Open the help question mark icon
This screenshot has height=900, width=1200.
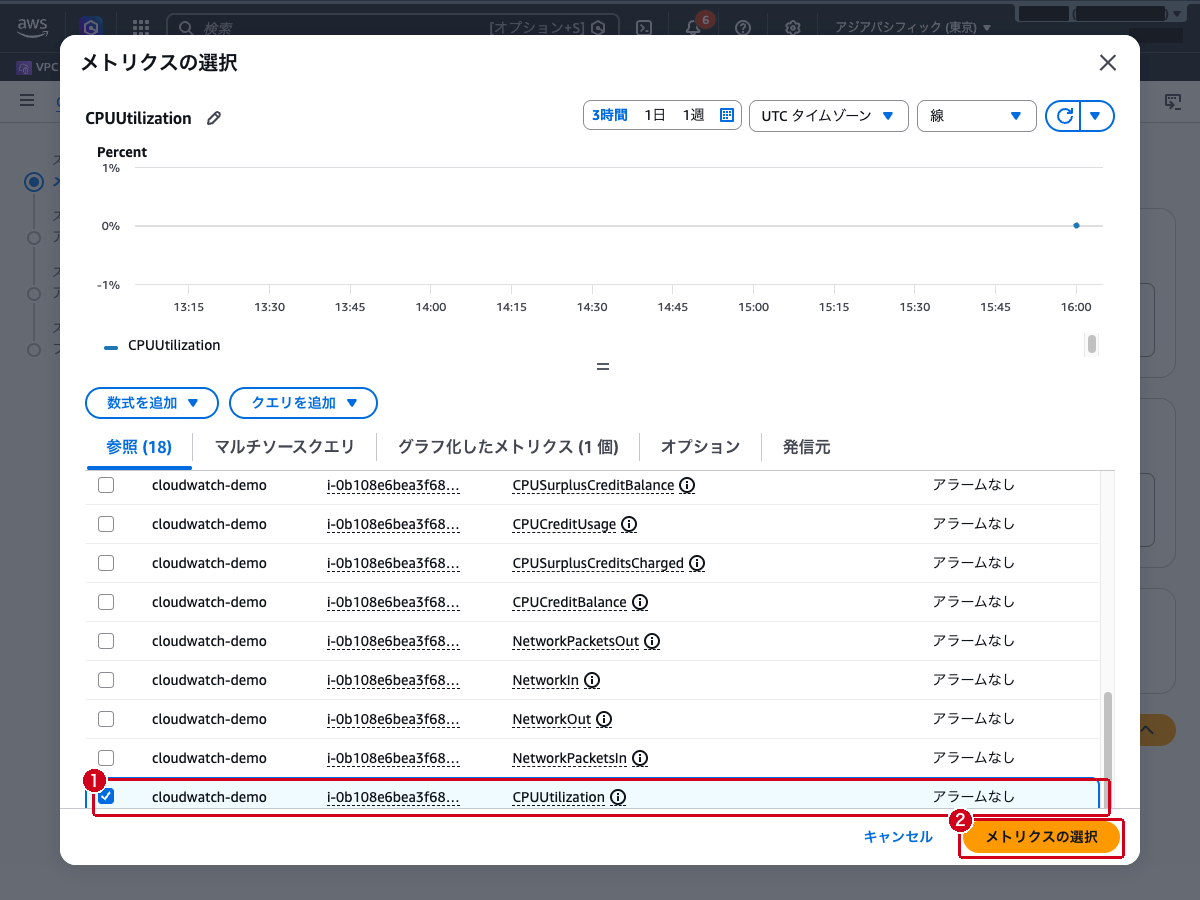(743, 28)
